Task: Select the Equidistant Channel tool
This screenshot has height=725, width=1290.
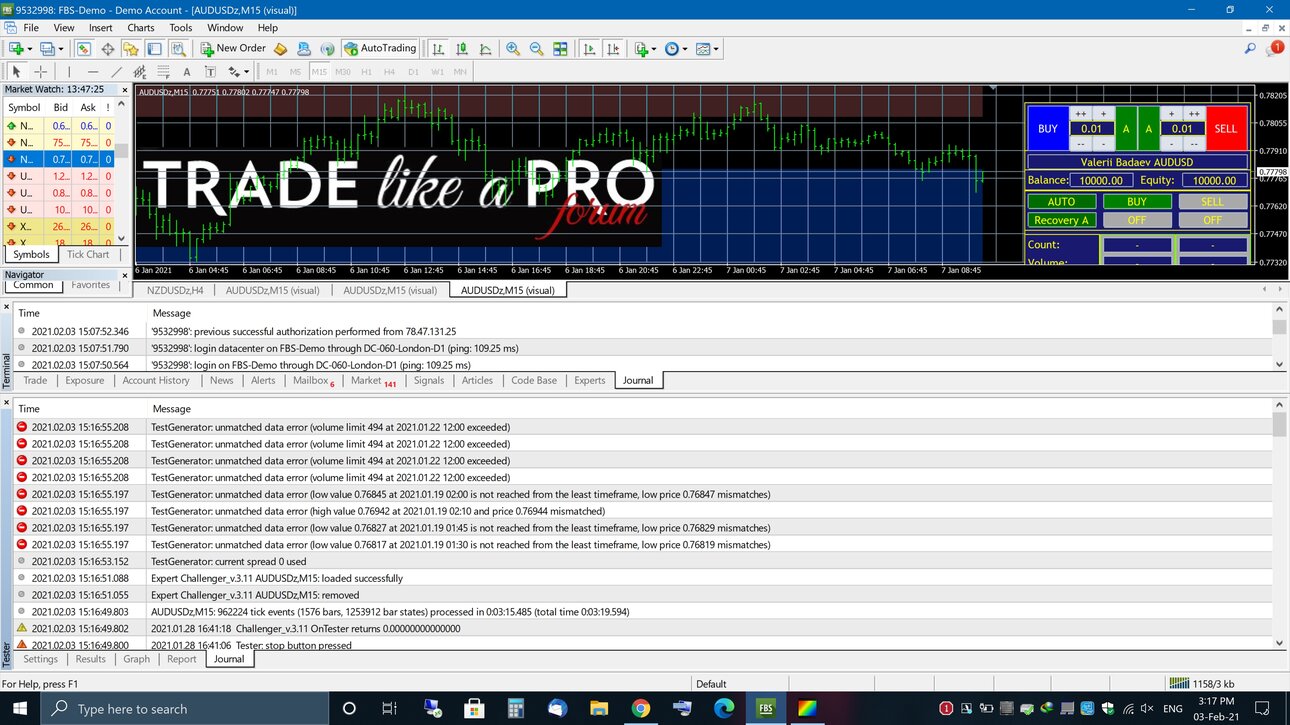Action: [x=140, y=72]
